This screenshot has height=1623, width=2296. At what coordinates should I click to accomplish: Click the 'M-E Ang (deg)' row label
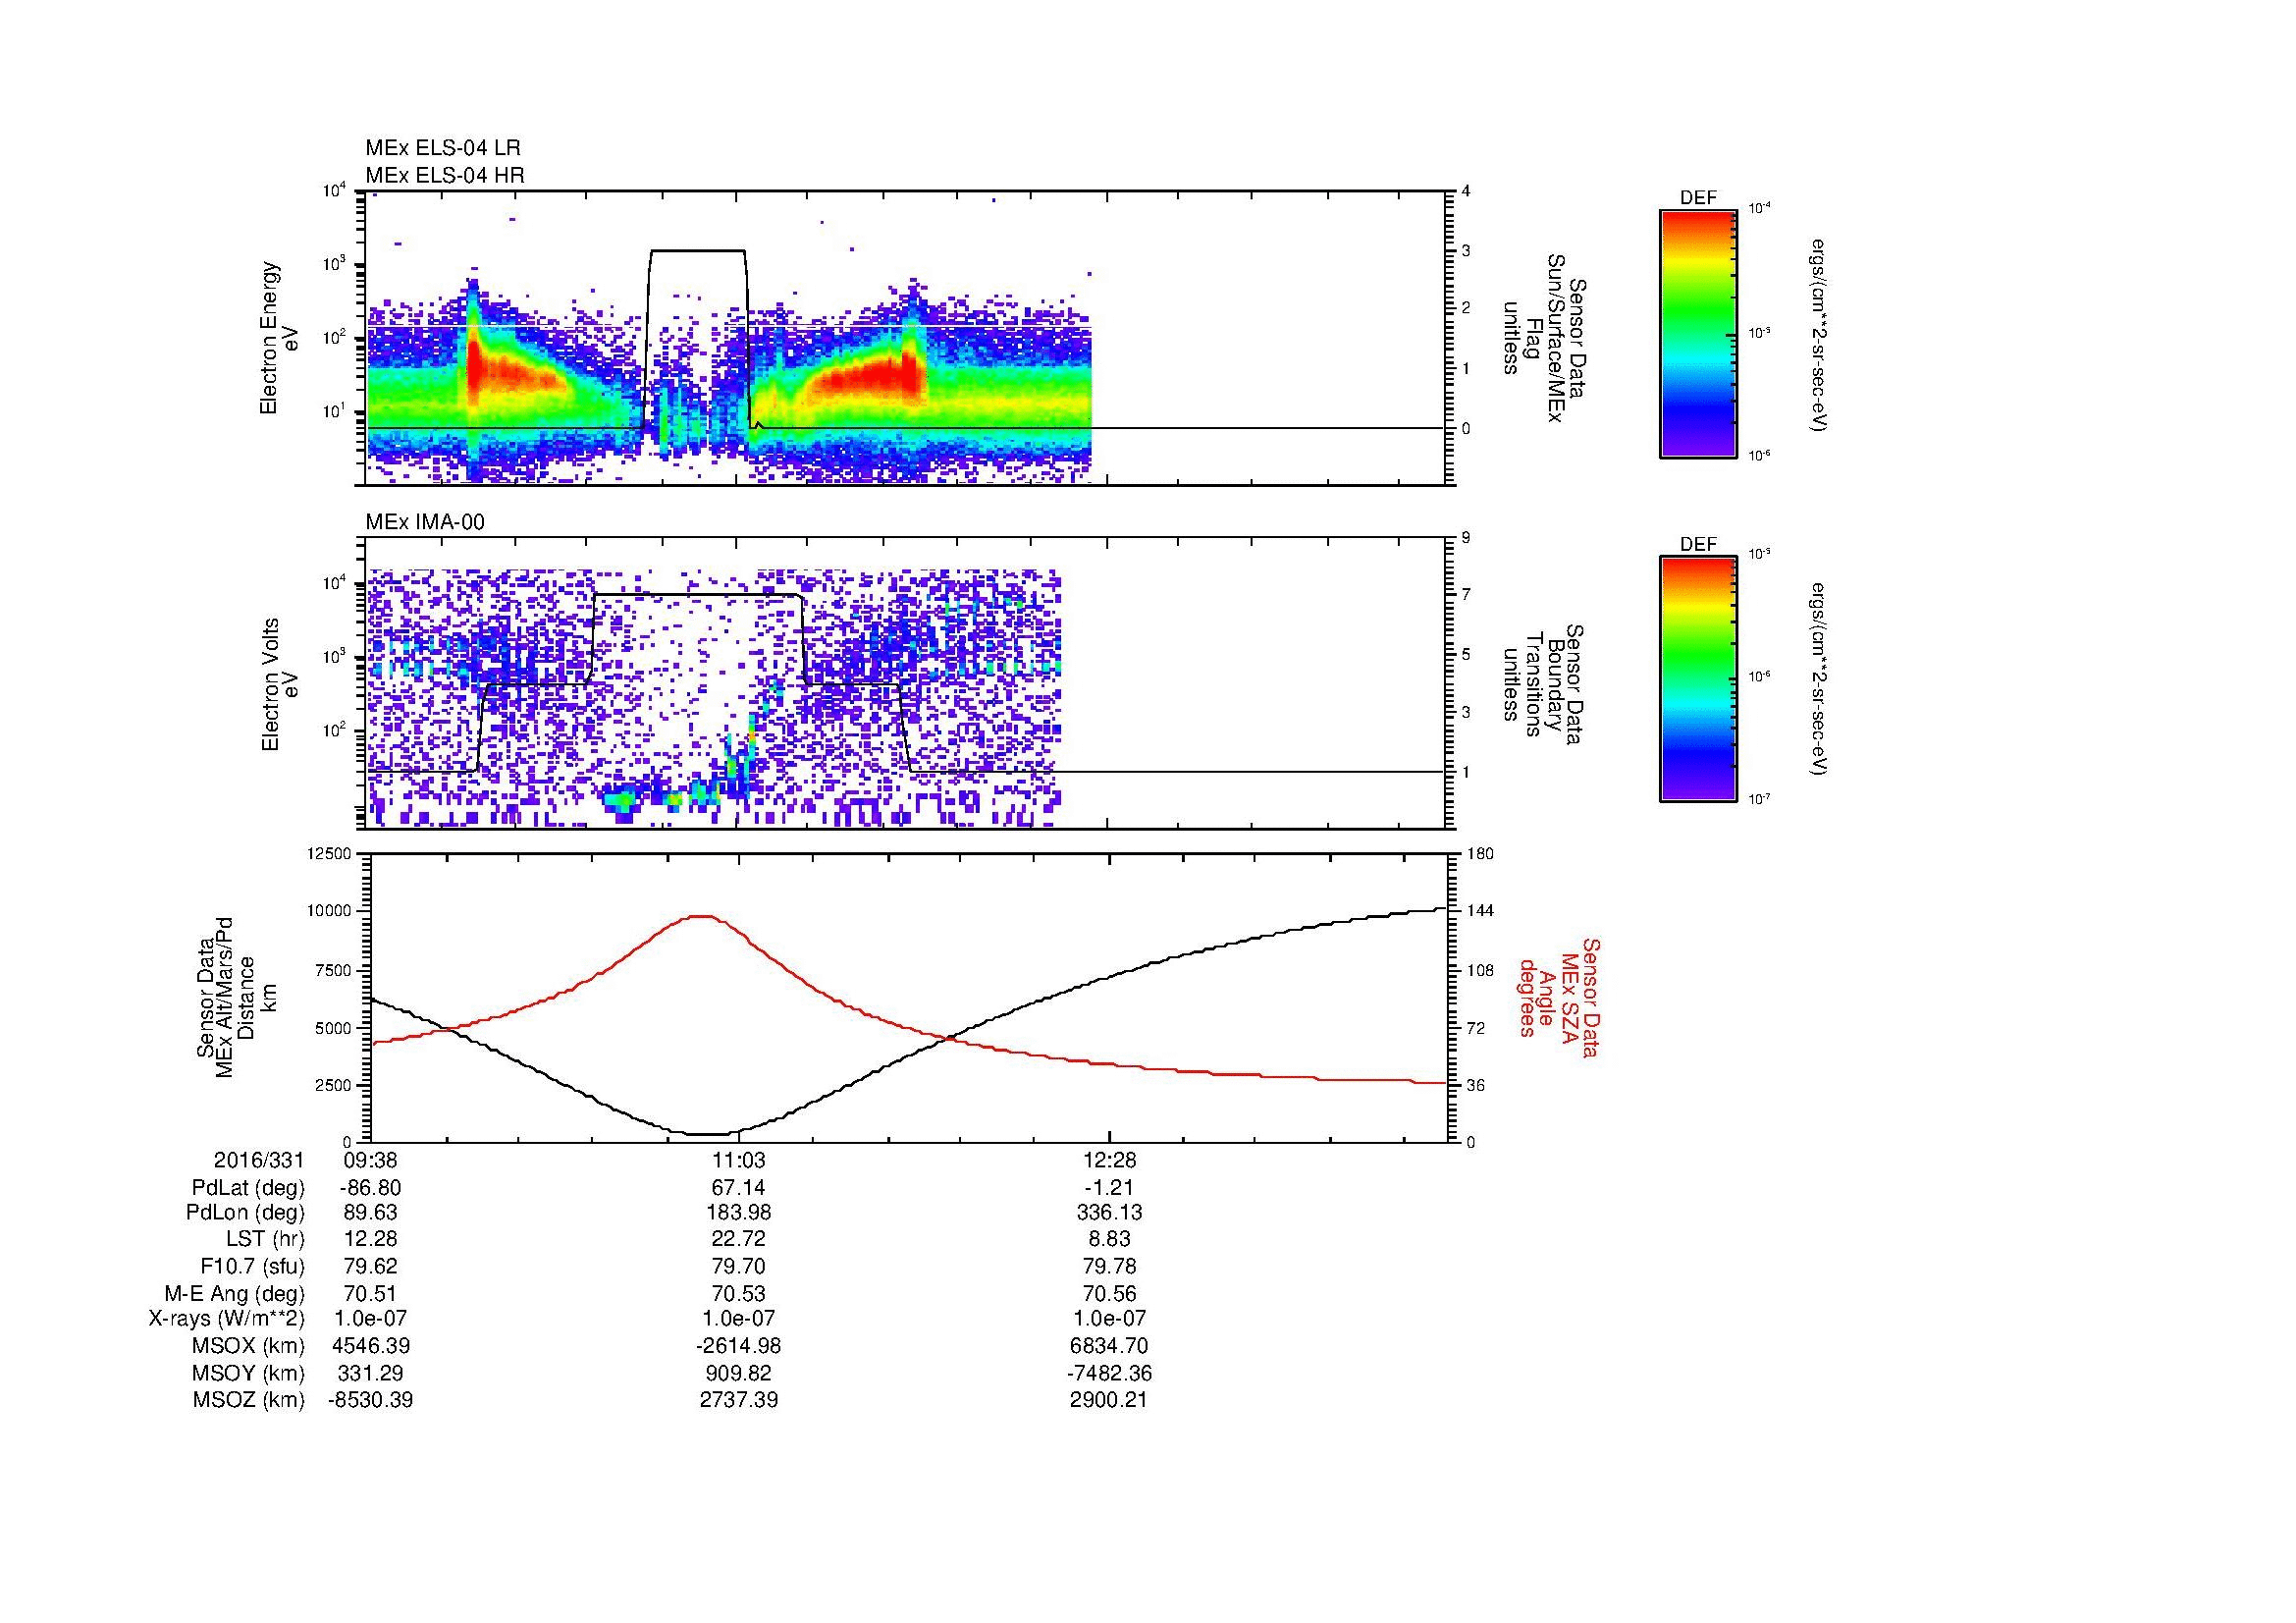coord(235,1294)
